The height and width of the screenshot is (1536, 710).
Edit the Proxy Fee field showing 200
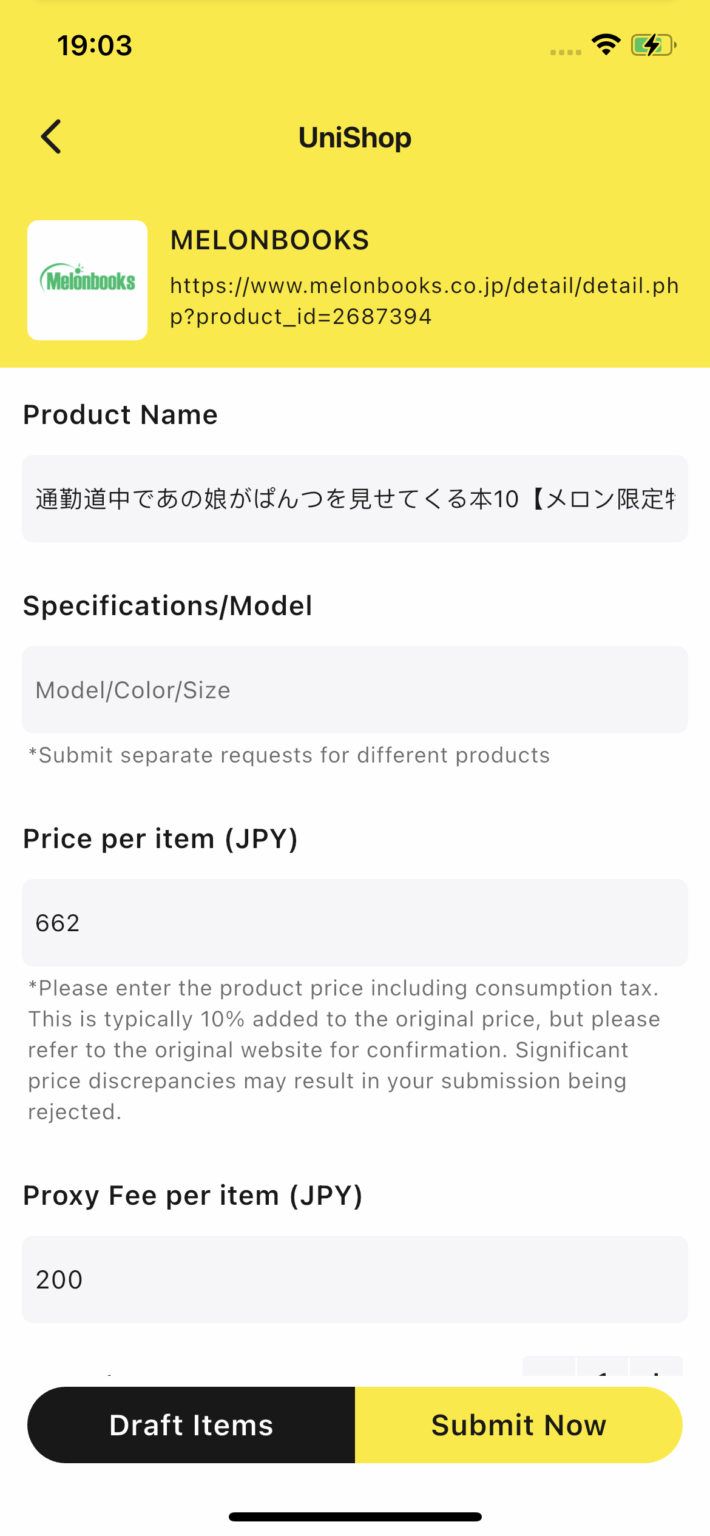tap(355, 1279)
